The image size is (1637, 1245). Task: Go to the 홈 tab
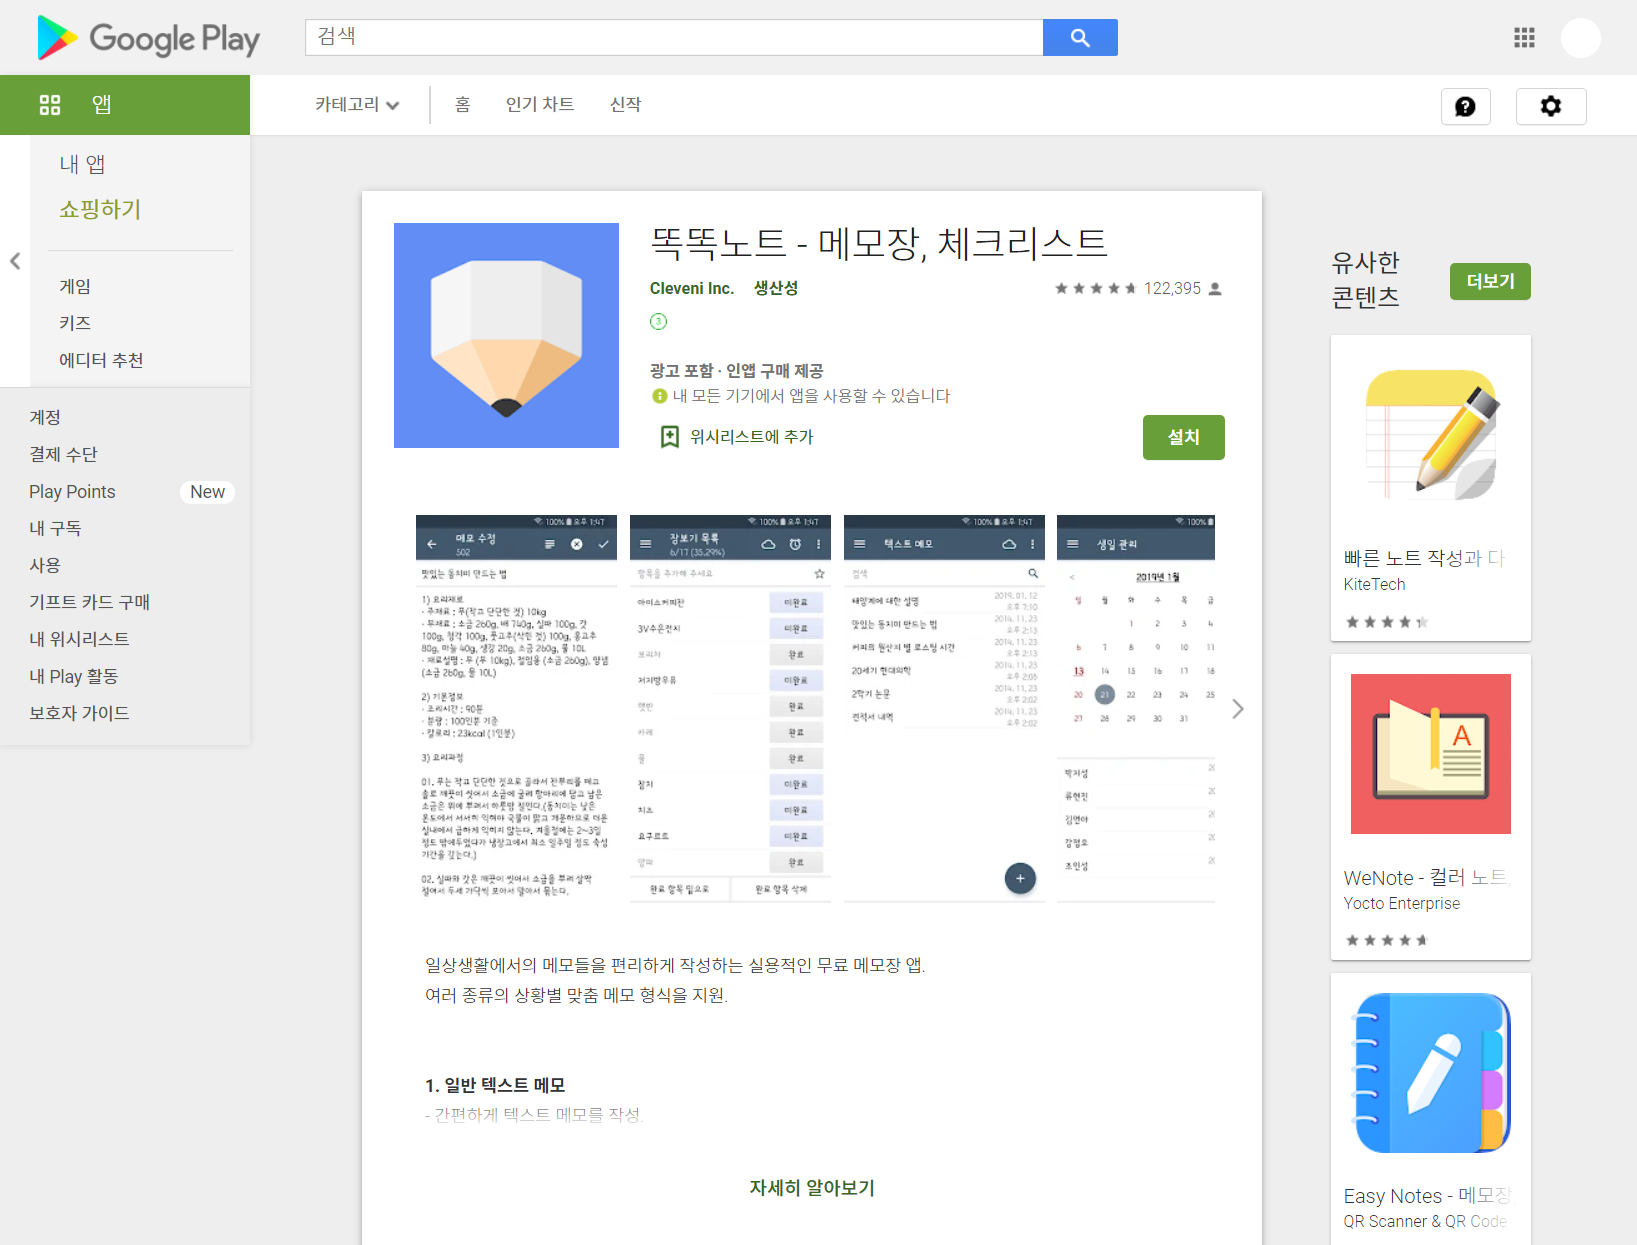point(462,105)
